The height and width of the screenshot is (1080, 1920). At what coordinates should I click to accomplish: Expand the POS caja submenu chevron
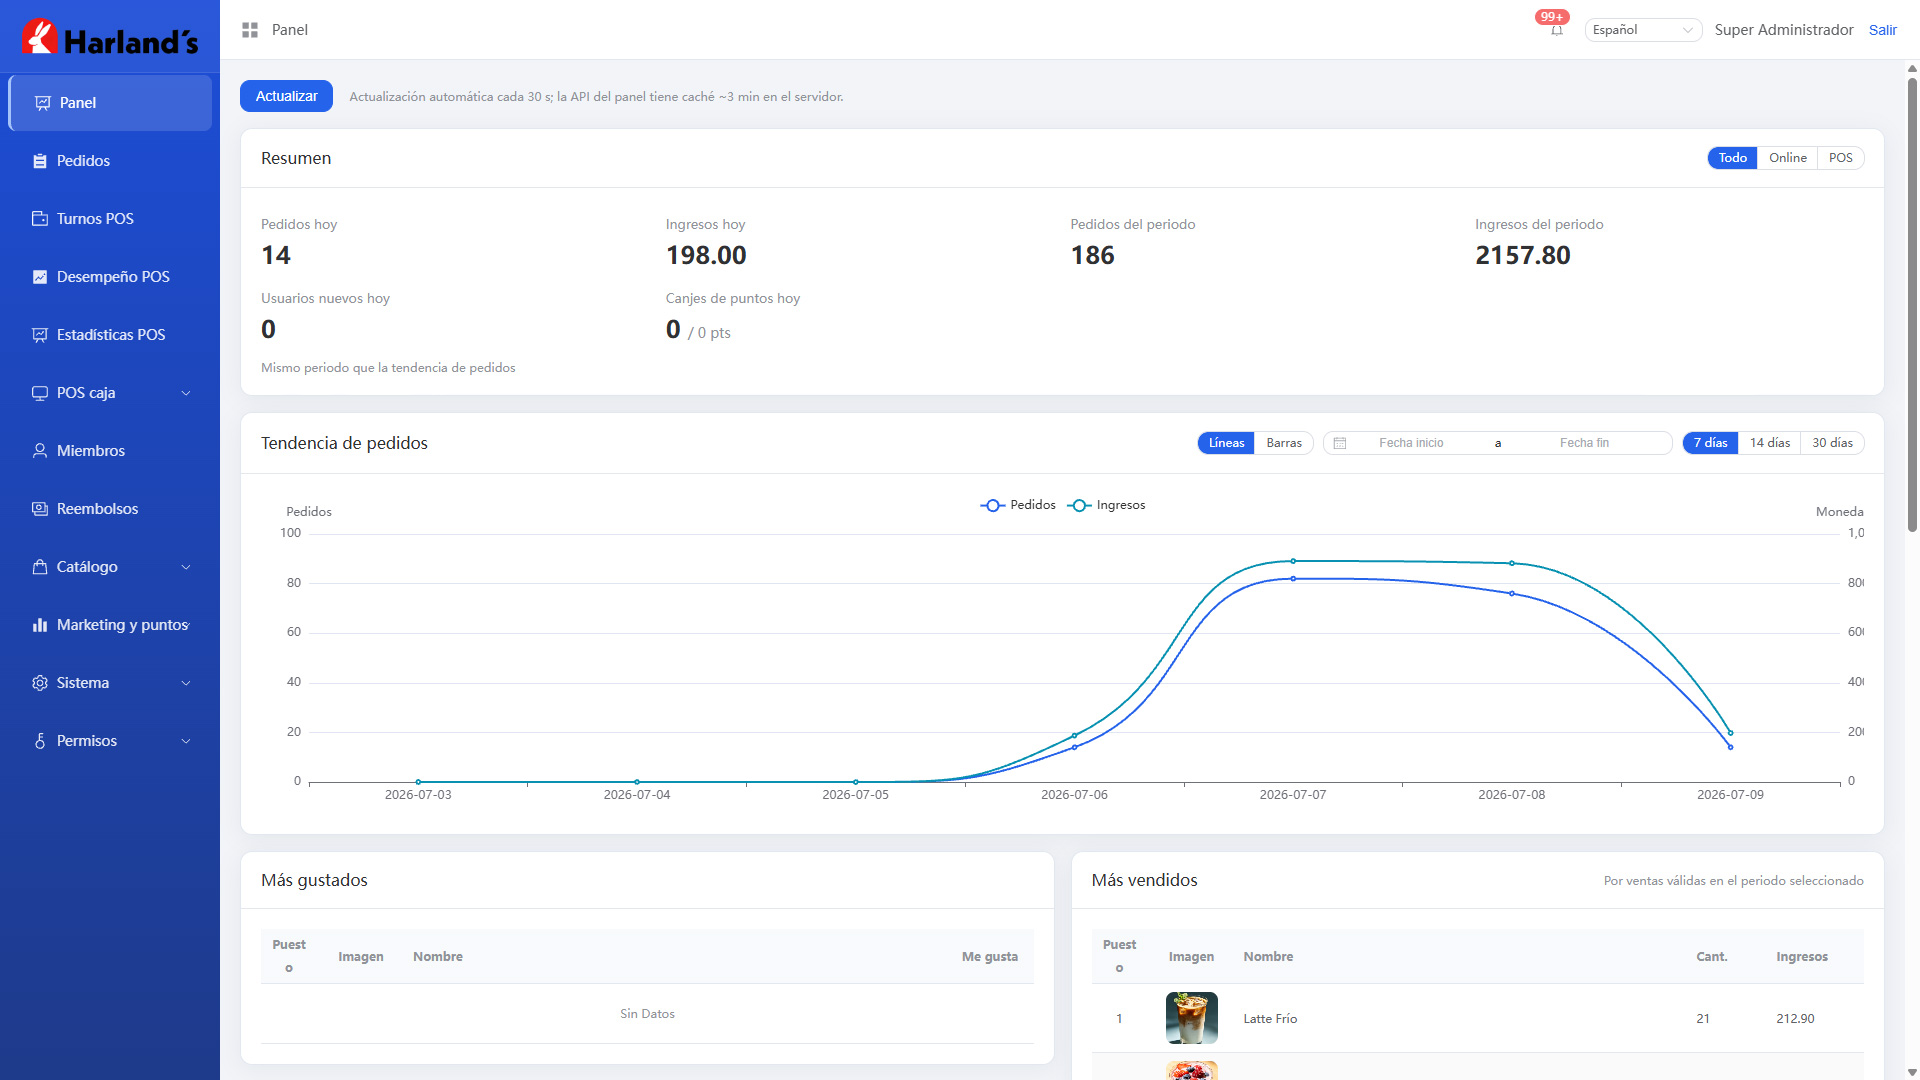tap(186, 393)
